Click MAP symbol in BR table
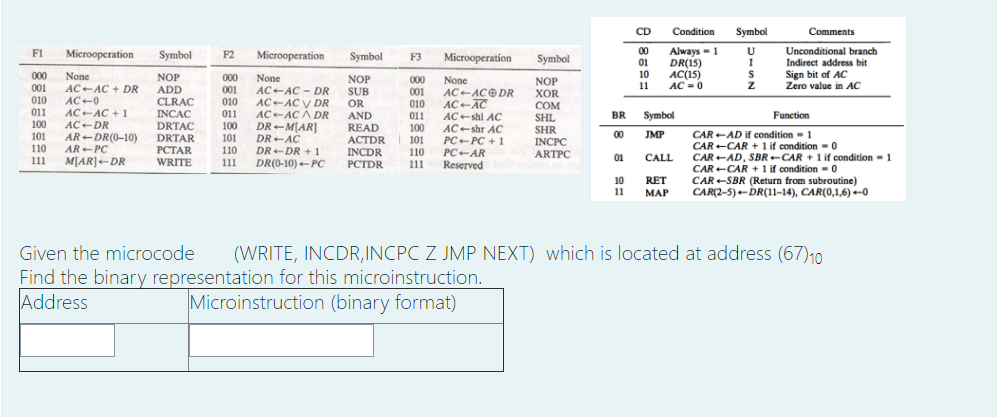Screen dimensions: 997x417 [656, 192]
